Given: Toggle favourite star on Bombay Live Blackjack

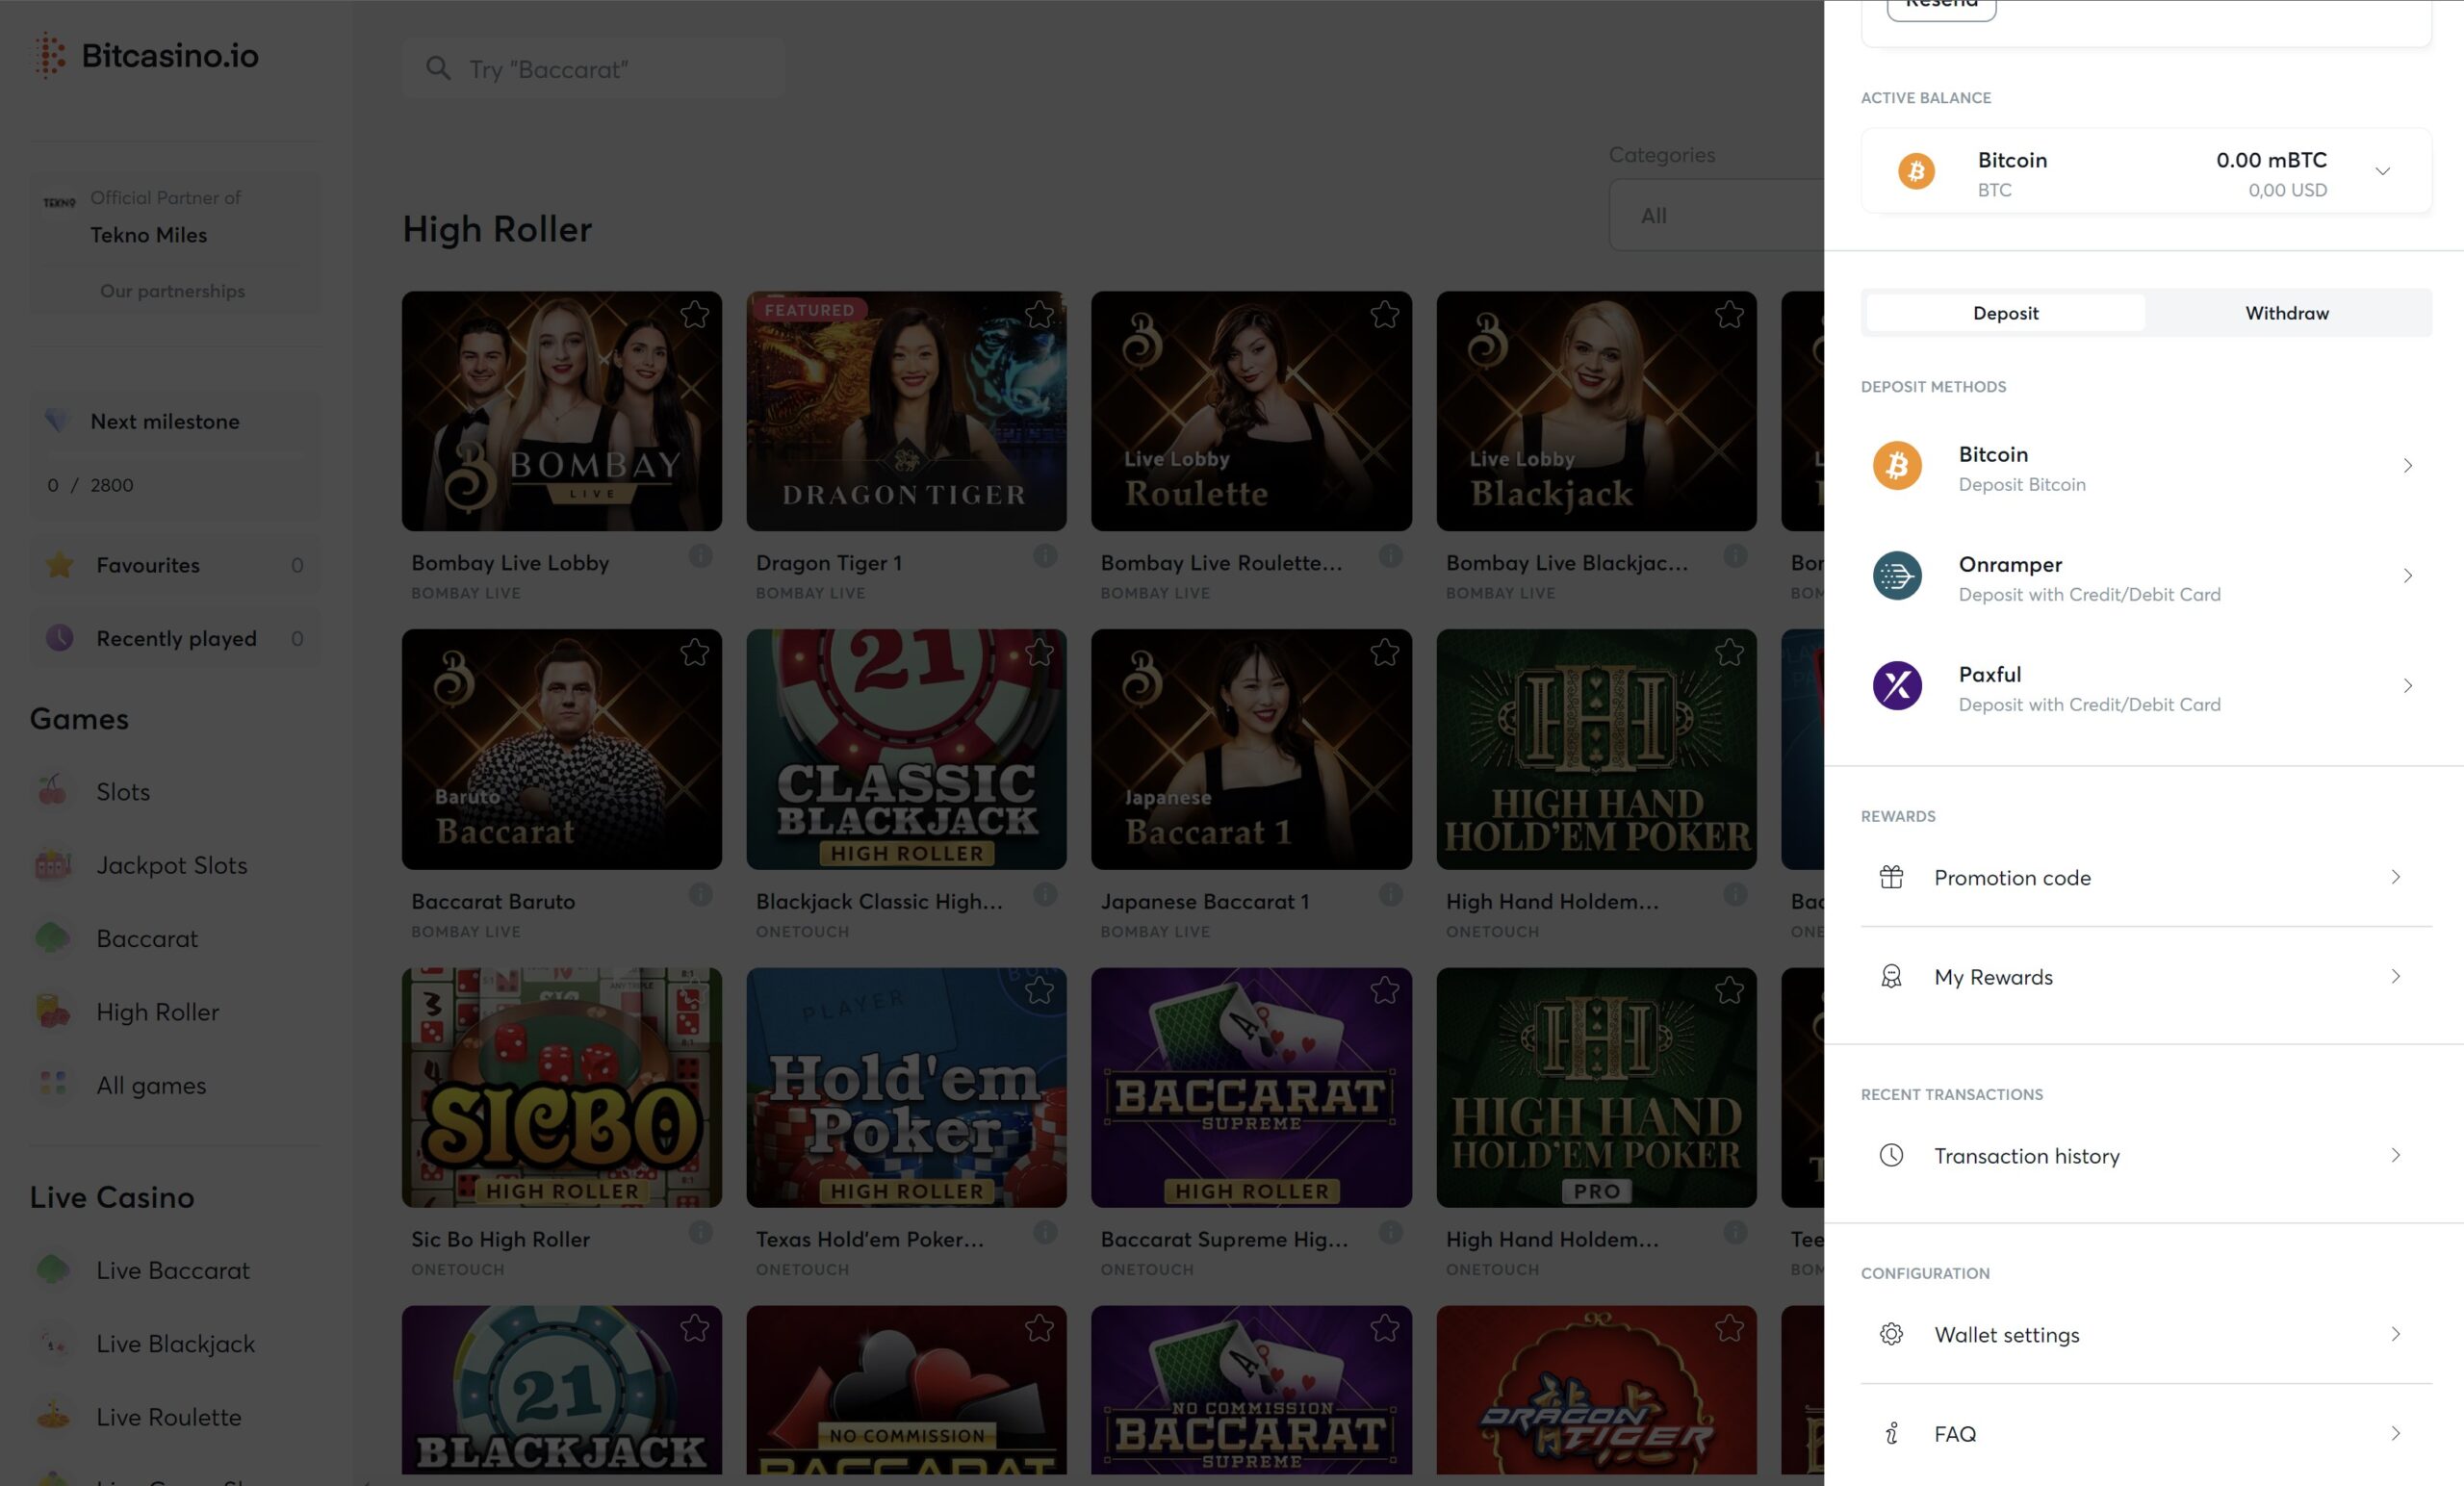Looking at the screenshot, I should point(1730,315).
